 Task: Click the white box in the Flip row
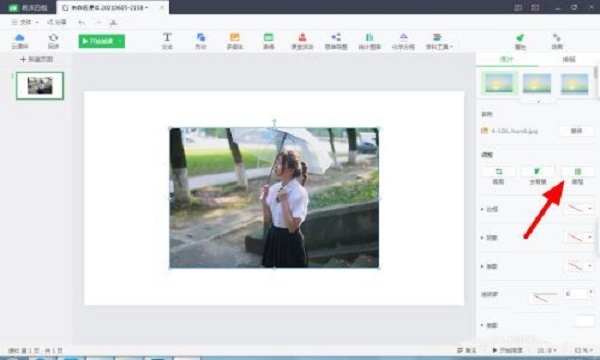585,321
